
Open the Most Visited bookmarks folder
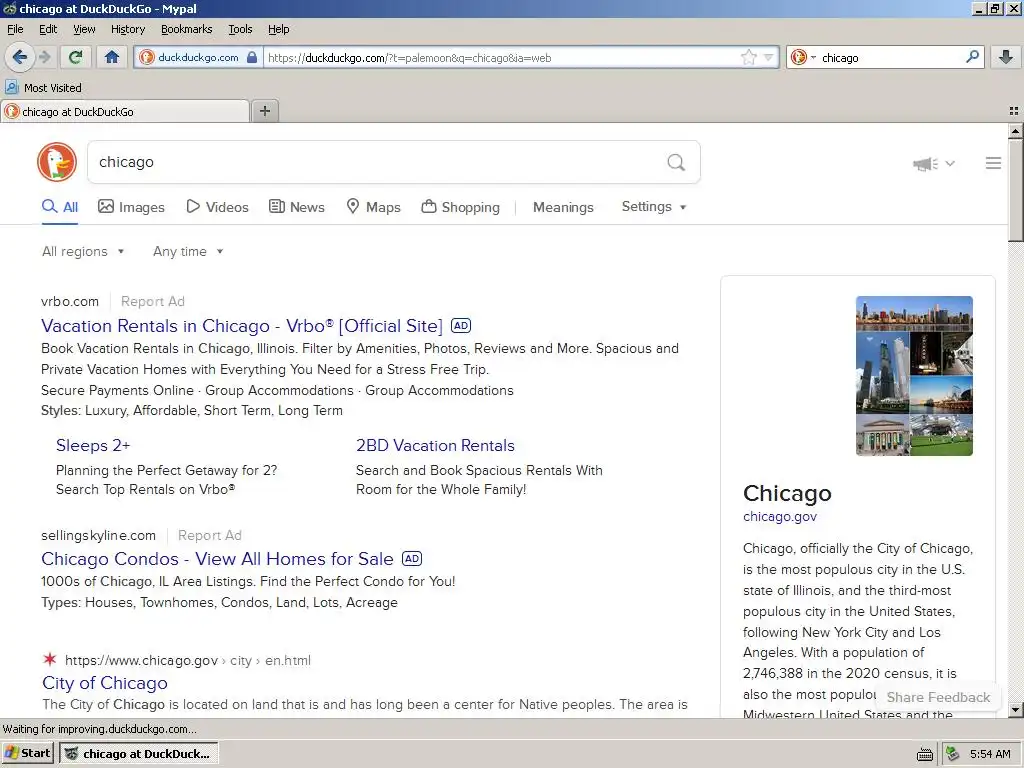(x=43, y=88)
